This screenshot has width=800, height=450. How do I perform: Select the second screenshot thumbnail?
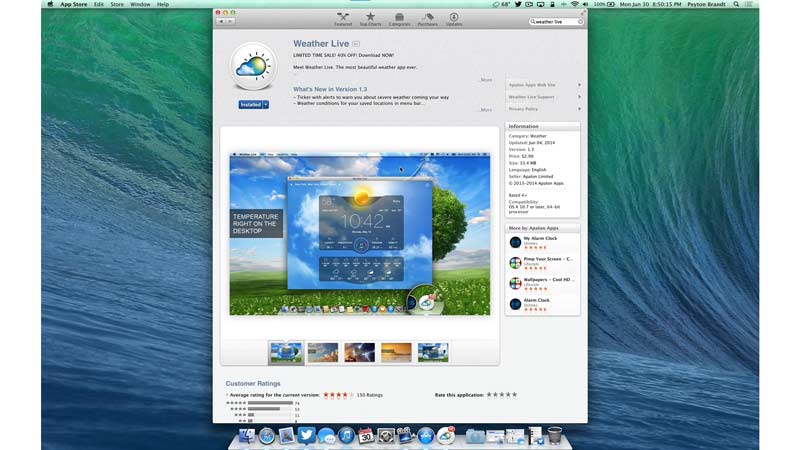pyautogui.click(x=322, y=353)
